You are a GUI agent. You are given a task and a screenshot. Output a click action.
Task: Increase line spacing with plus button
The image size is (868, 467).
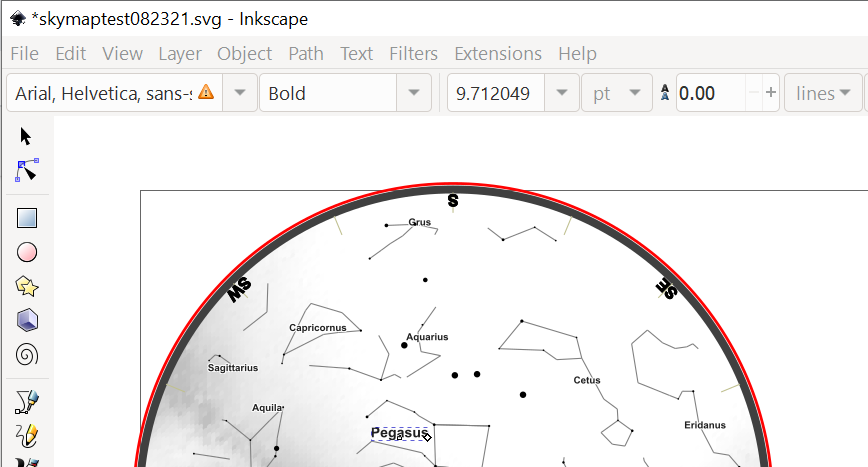pos(771,92)
